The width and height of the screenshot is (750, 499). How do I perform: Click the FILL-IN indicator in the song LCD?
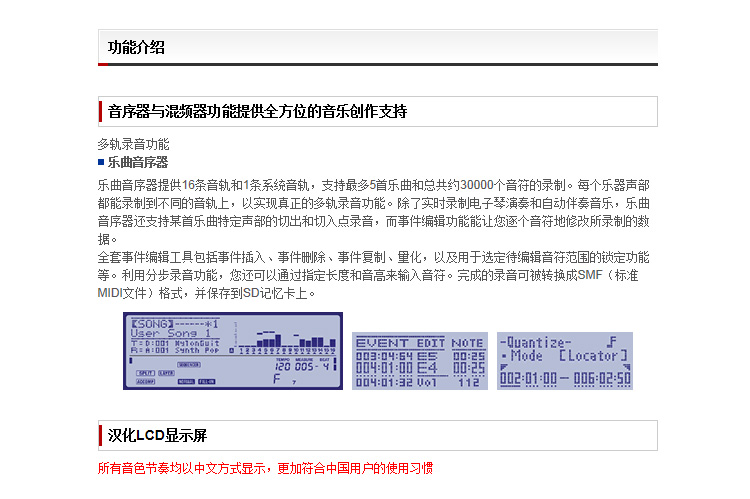tap(207, 381)
